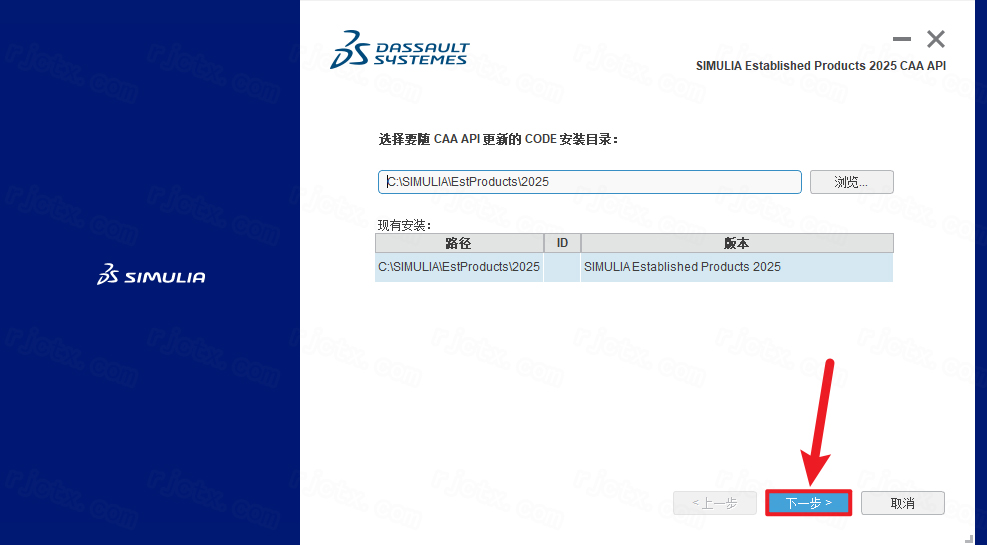Click the 下一步 (Next) button
The height and width of the screenshot is (545, 987).
click(808, 503)
